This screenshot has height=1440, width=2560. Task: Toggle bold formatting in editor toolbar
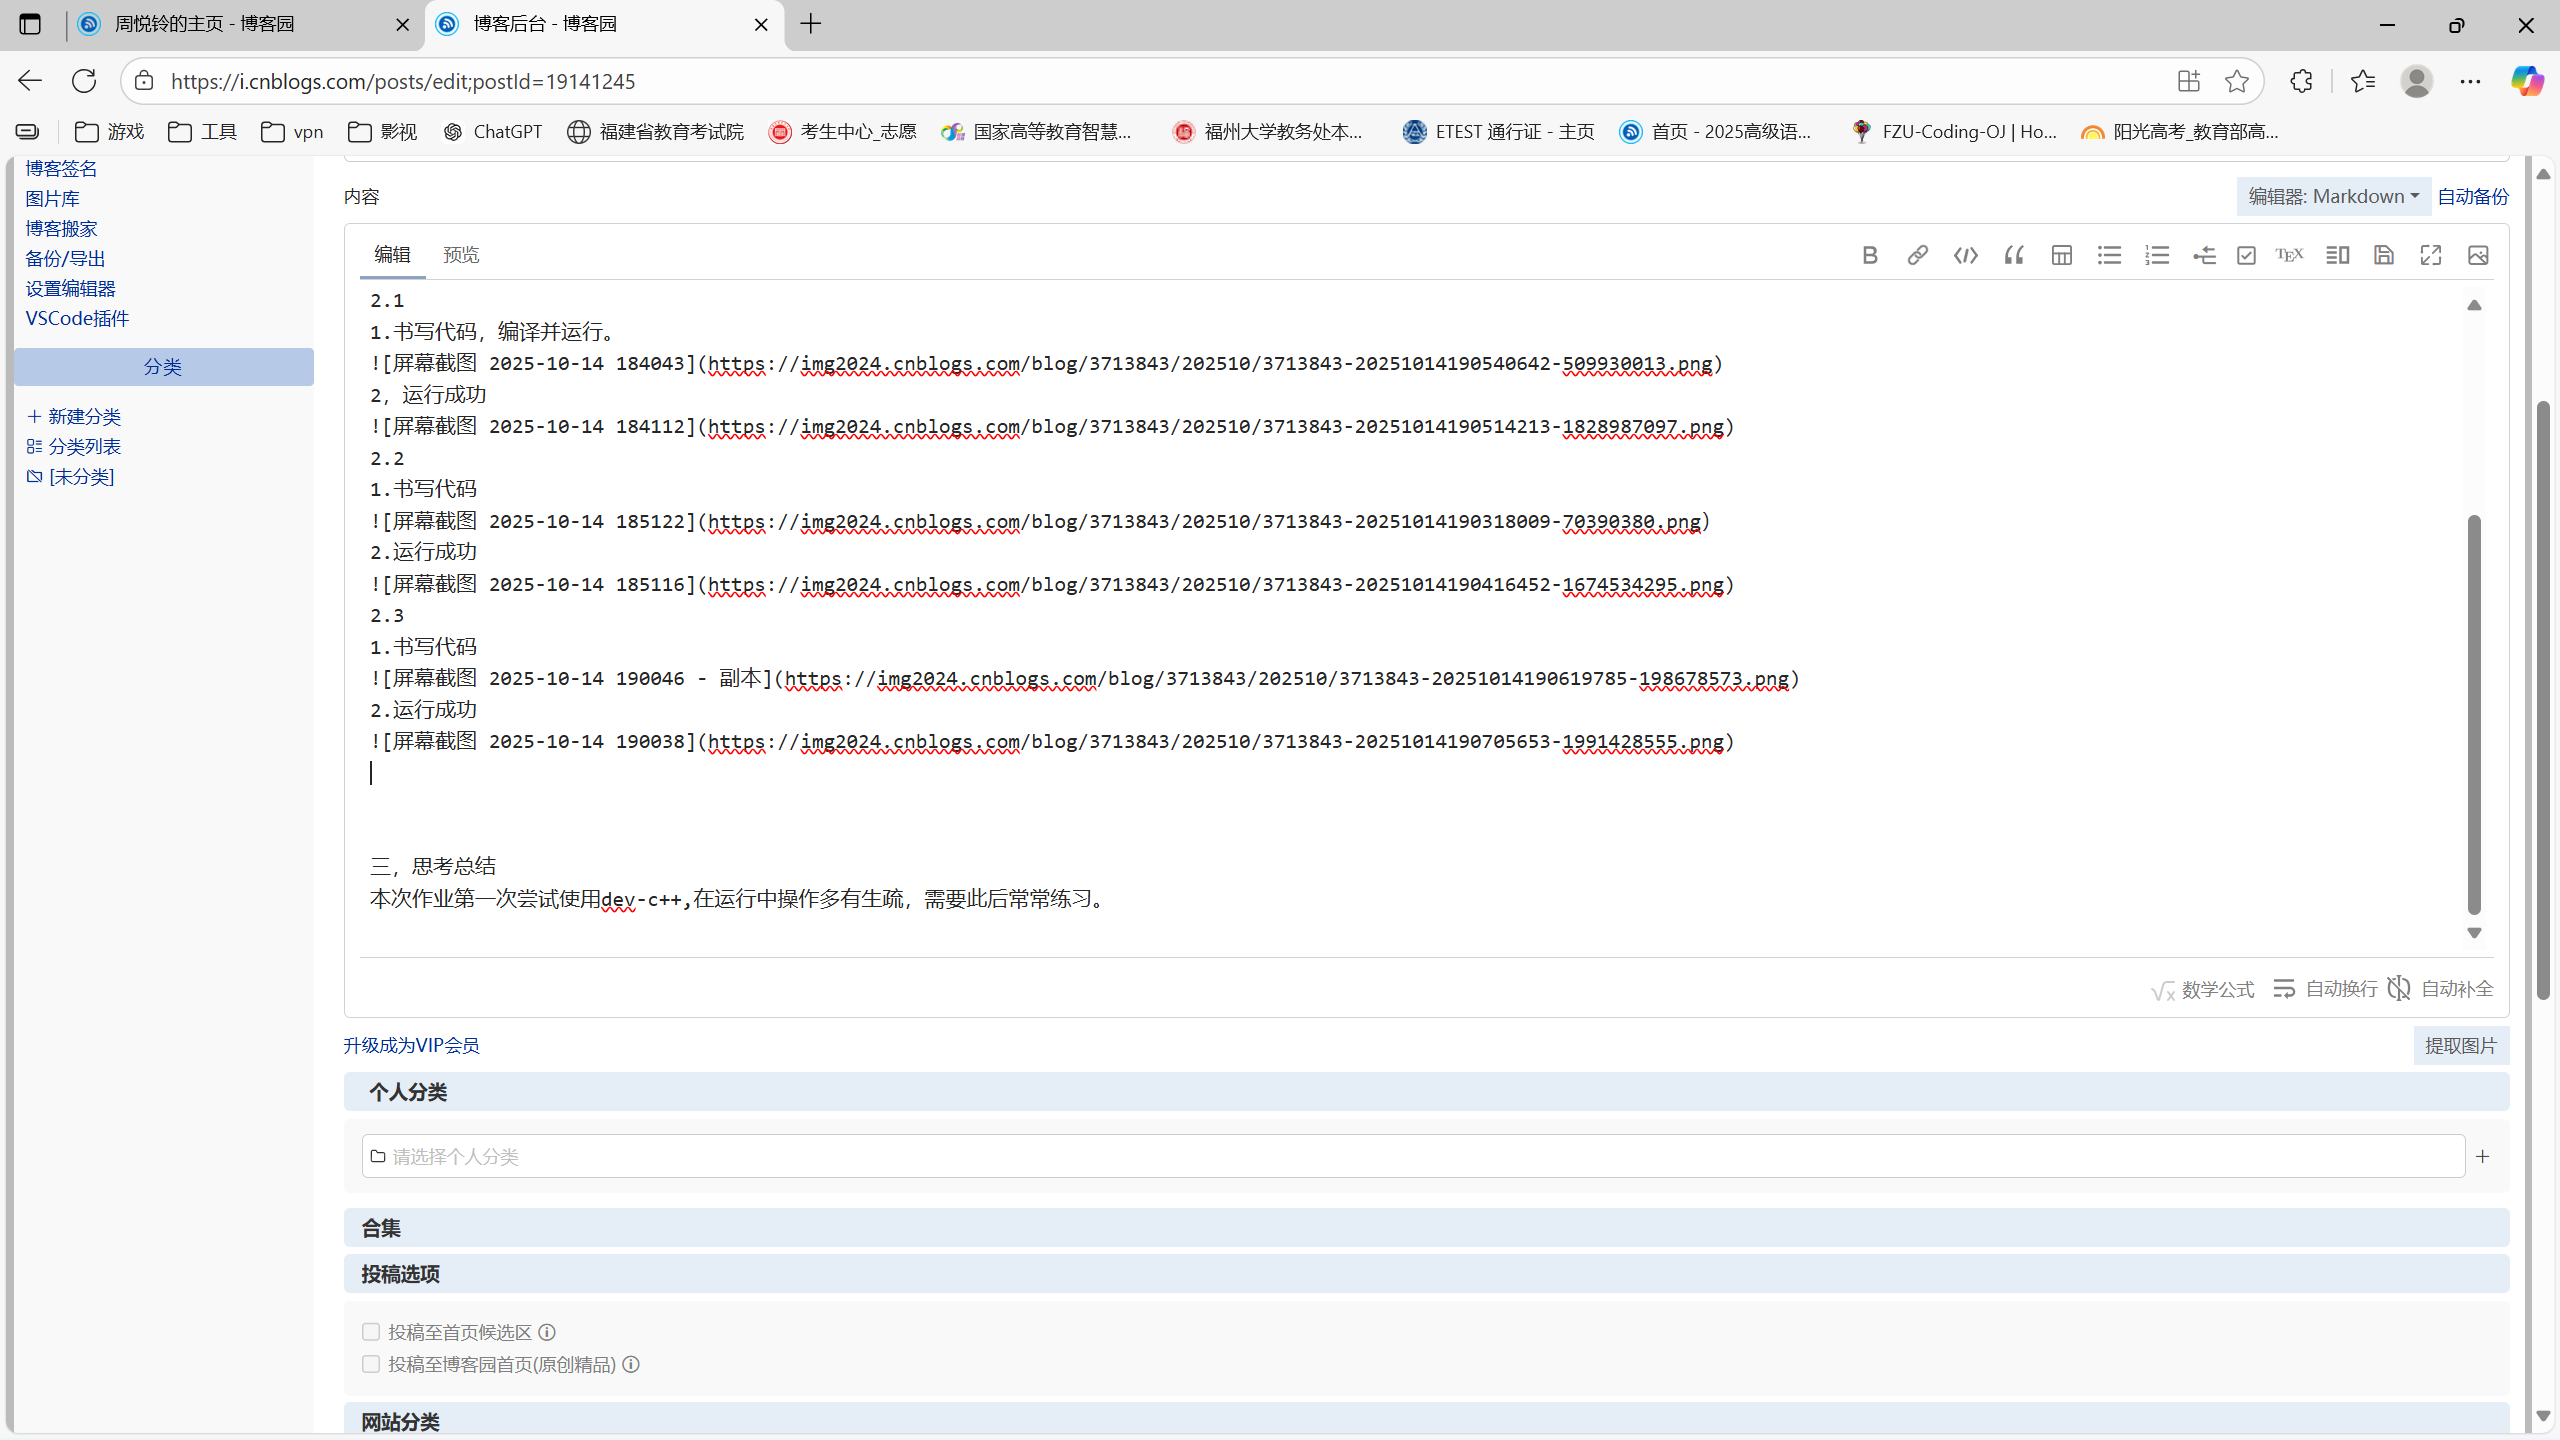point(1870,255)
